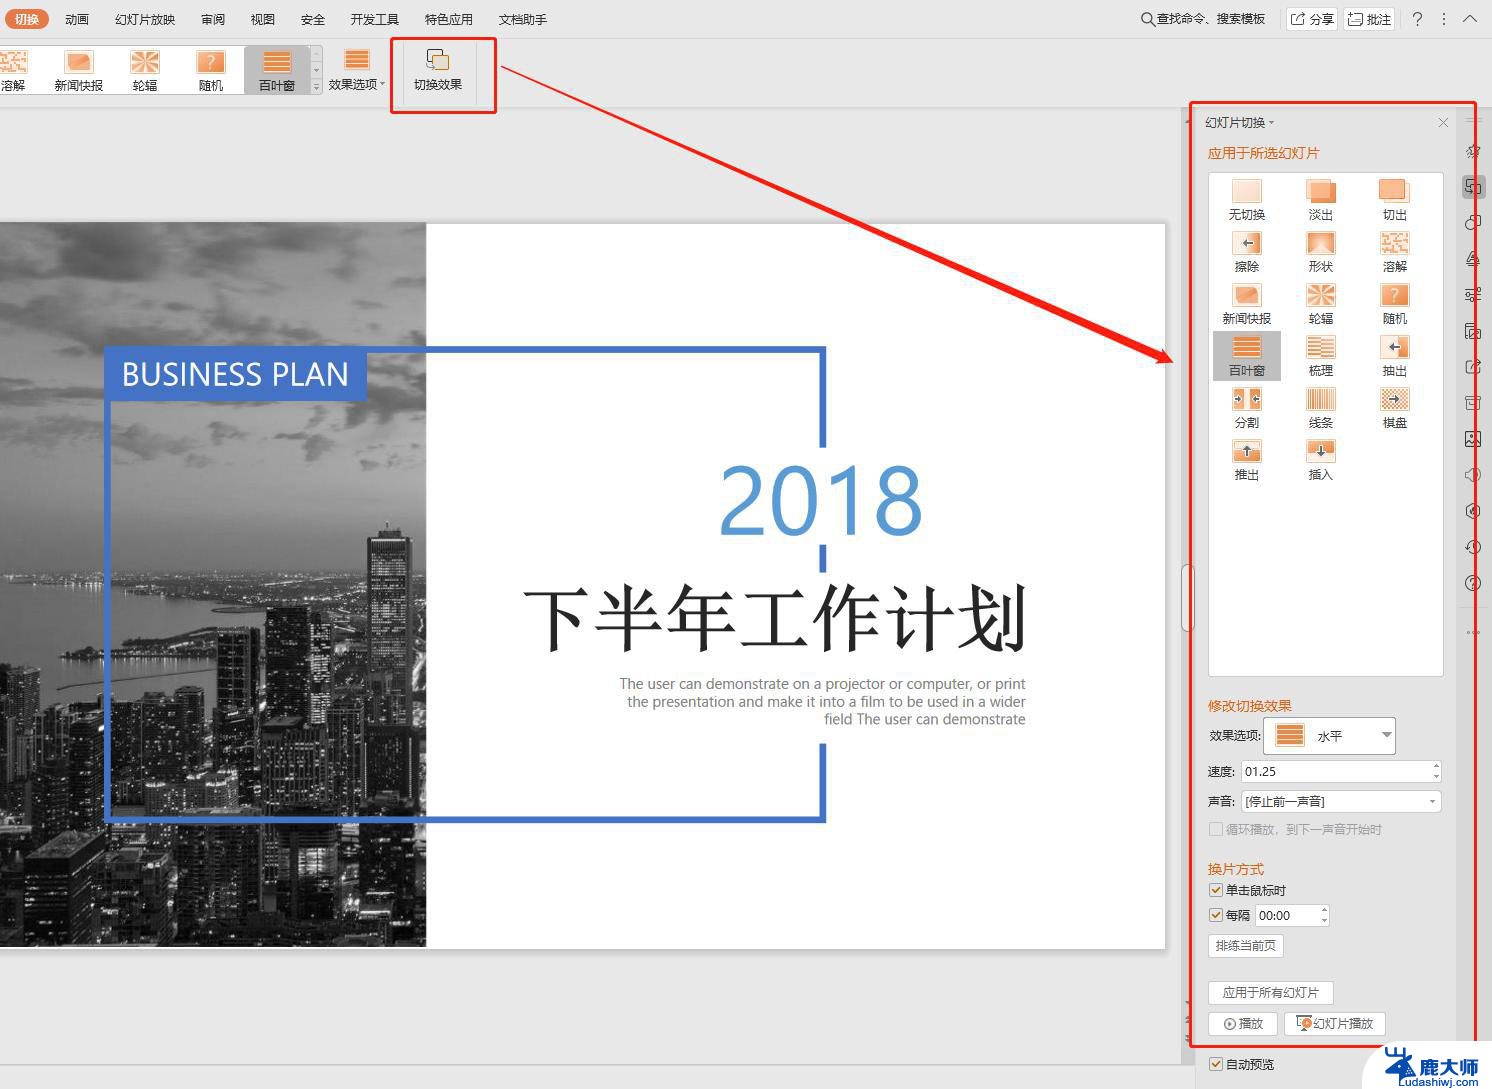Apply the 切出 cut transition
Screen dimensions: 1492x1089
coord(1394,200)
